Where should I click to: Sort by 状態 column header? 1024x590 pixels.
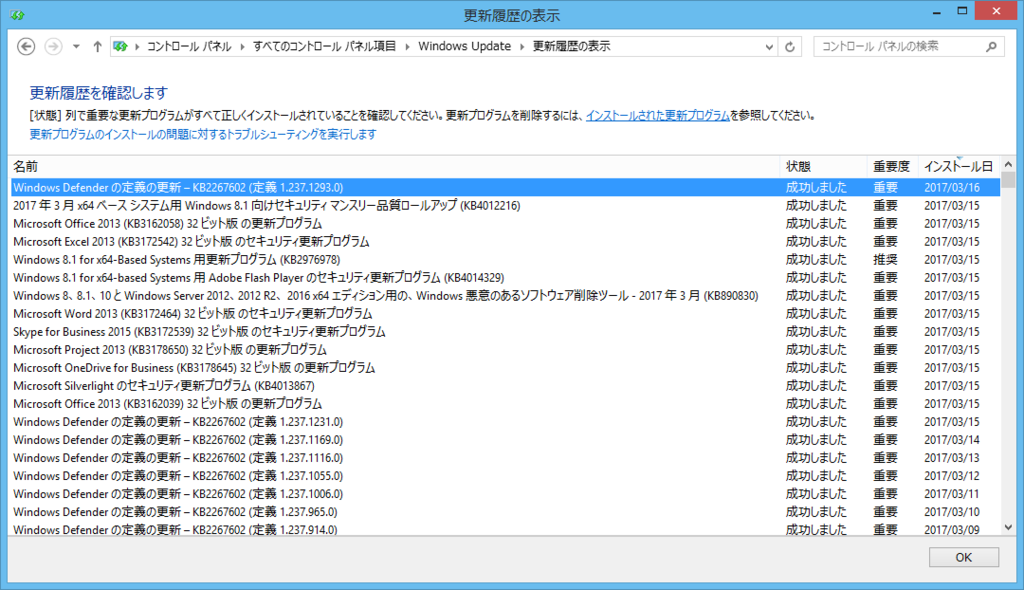coord(824,167)
